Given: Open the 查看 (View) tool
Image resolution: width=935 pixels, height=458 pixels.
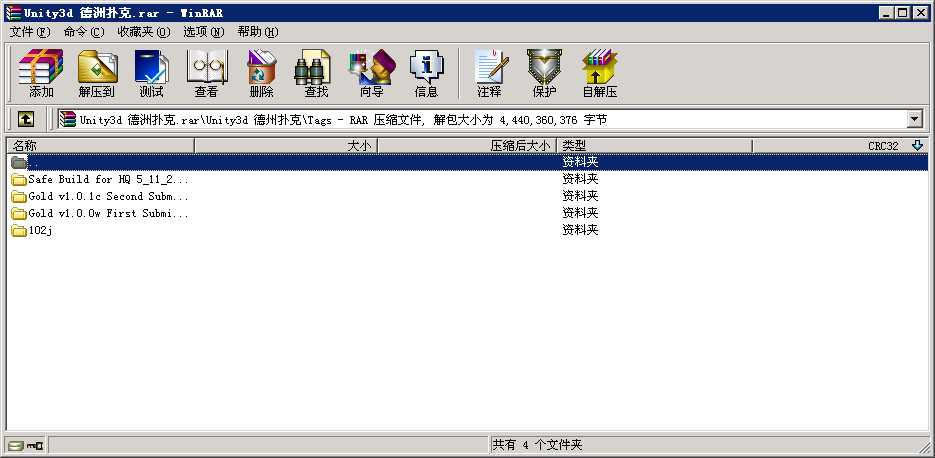Looking at the screenshot, I should click(x=206, y=73).
